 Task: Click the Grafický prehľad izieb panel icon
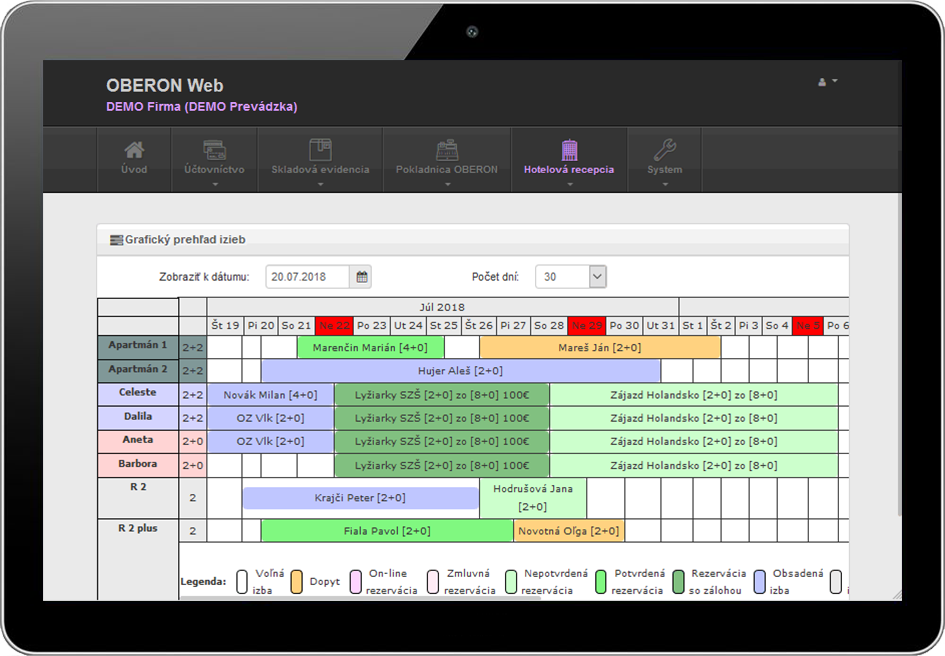click(x=116, y=240)
